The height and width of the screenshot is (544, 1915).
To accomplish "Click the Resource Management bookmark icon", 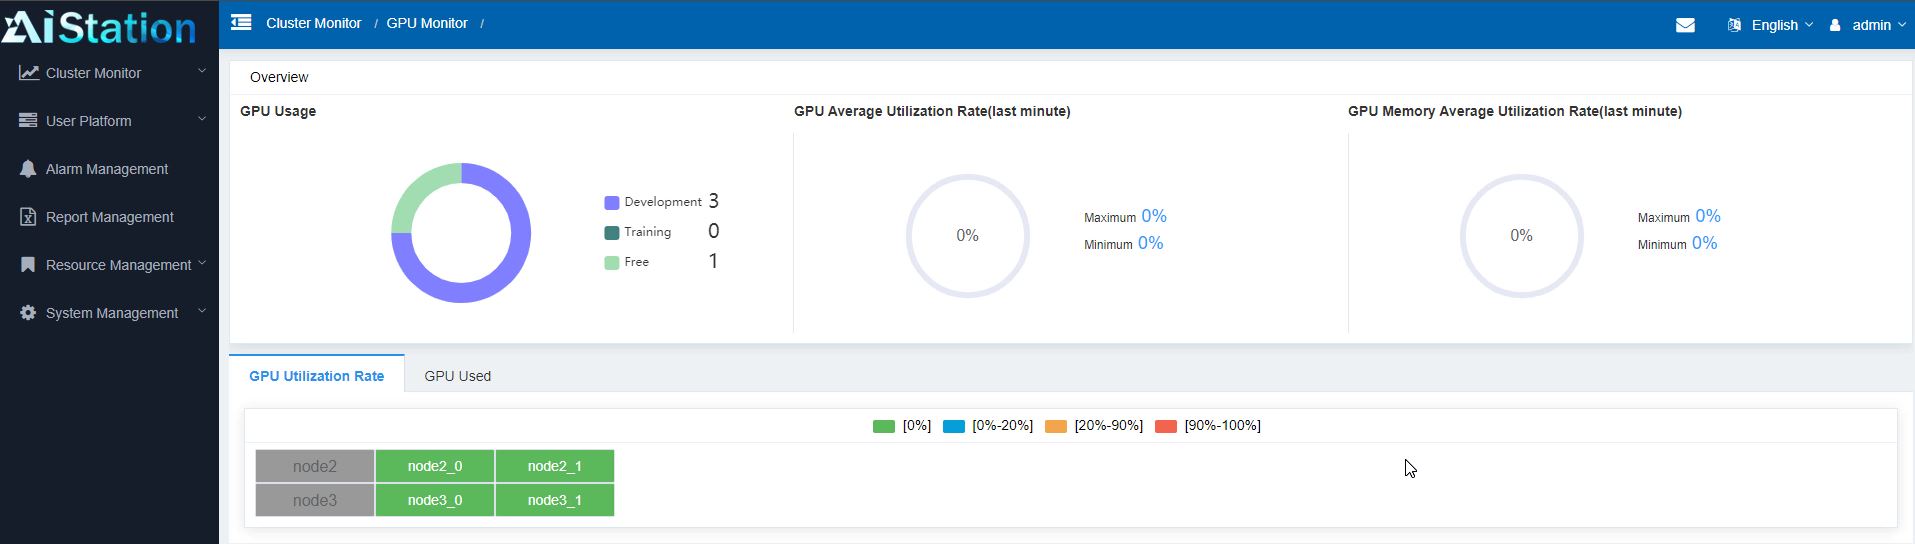I will tap(28, 265).
